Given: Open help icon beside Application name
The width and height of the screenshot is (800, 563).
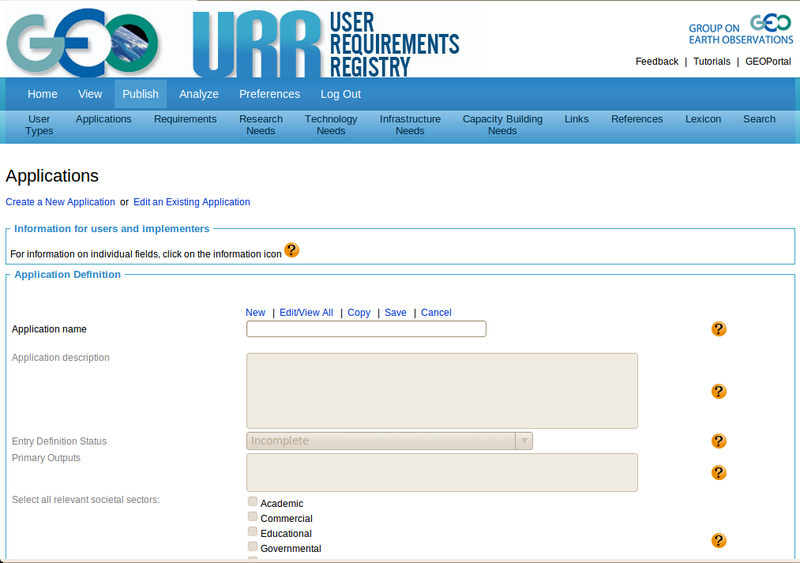Looking at the screenshot, I should click(718, 329).
